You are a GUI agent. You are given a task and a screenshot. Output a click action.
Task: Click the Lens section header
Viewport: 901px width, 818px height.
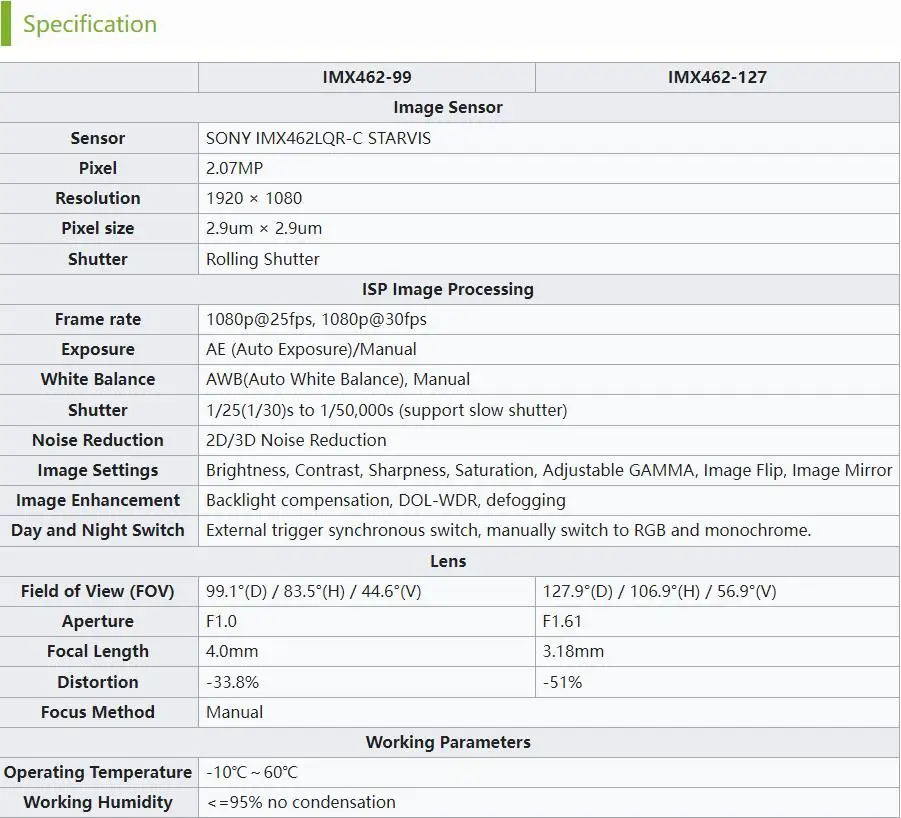point(448,561)
